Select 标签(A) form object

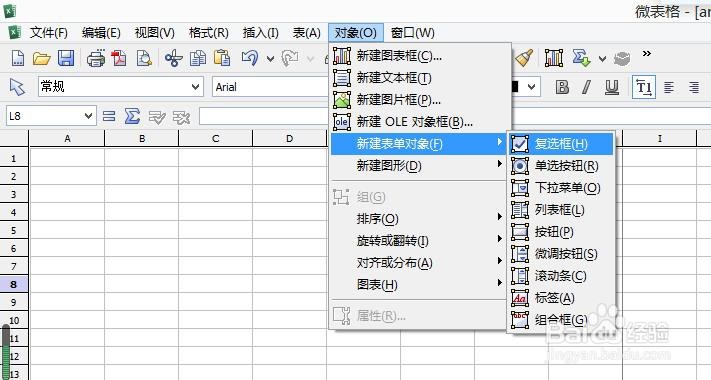[x=561, y=298]
